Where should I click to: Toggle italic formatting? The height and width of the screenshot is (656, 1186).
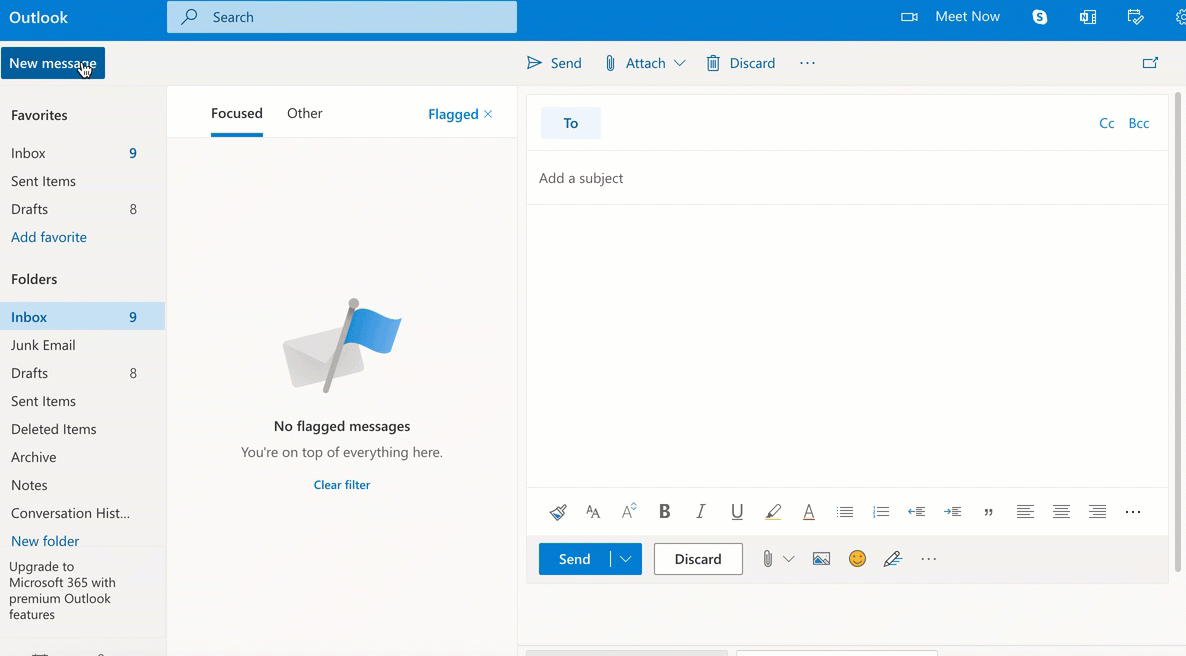coord(700,512)
